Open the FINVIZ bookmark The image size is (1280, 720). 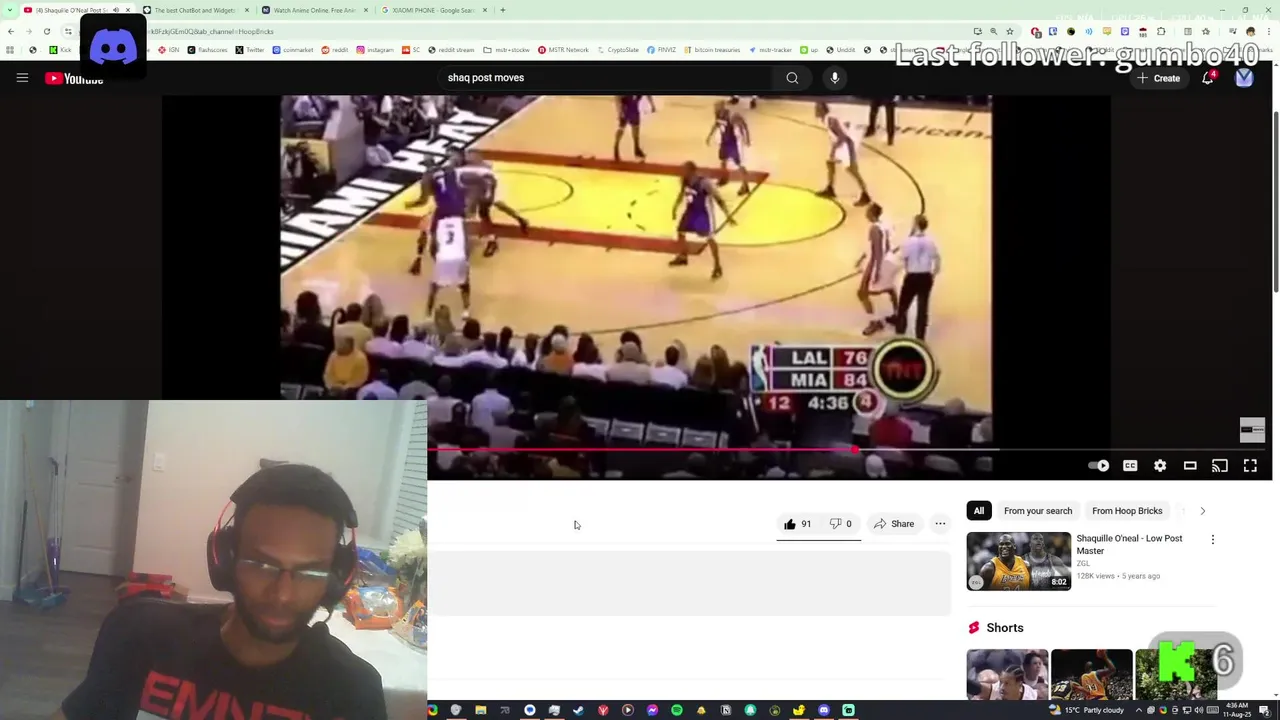(x=661, y=50)
